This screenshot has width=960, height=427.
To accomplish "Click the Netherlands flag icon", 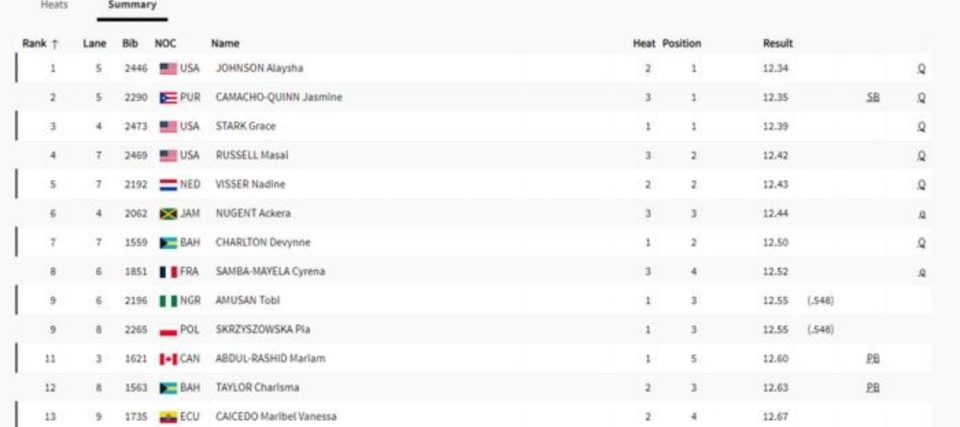I will (168, 185).
